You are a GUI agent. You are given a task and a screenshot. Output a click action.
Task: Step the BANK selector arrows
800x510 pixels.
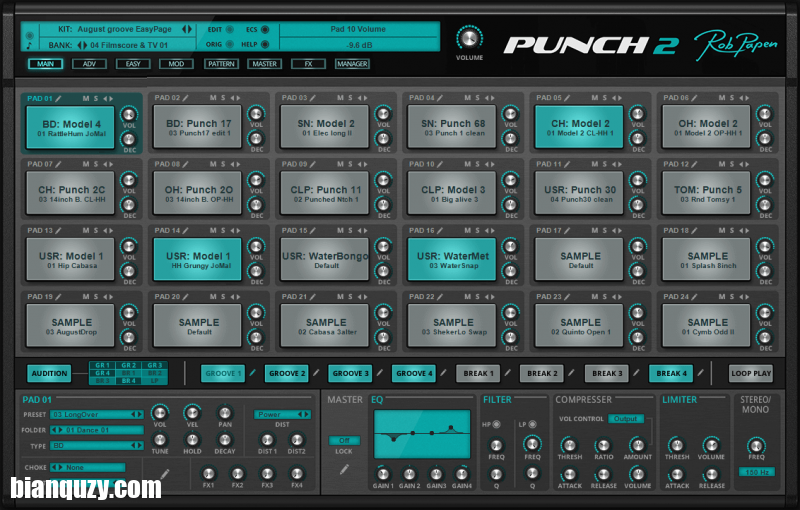point(82,45)
